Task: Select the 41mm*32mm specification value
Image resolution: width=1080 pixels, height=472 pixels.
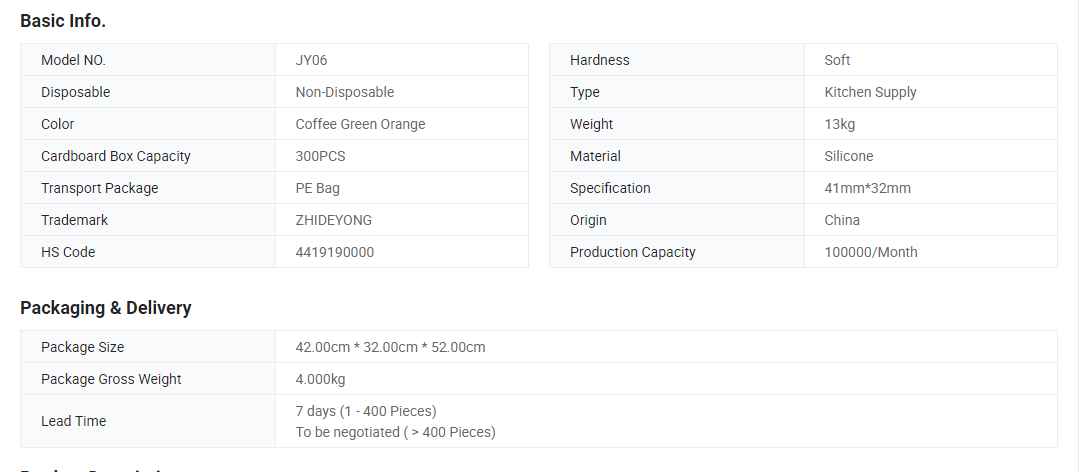Action: [867, 188]
